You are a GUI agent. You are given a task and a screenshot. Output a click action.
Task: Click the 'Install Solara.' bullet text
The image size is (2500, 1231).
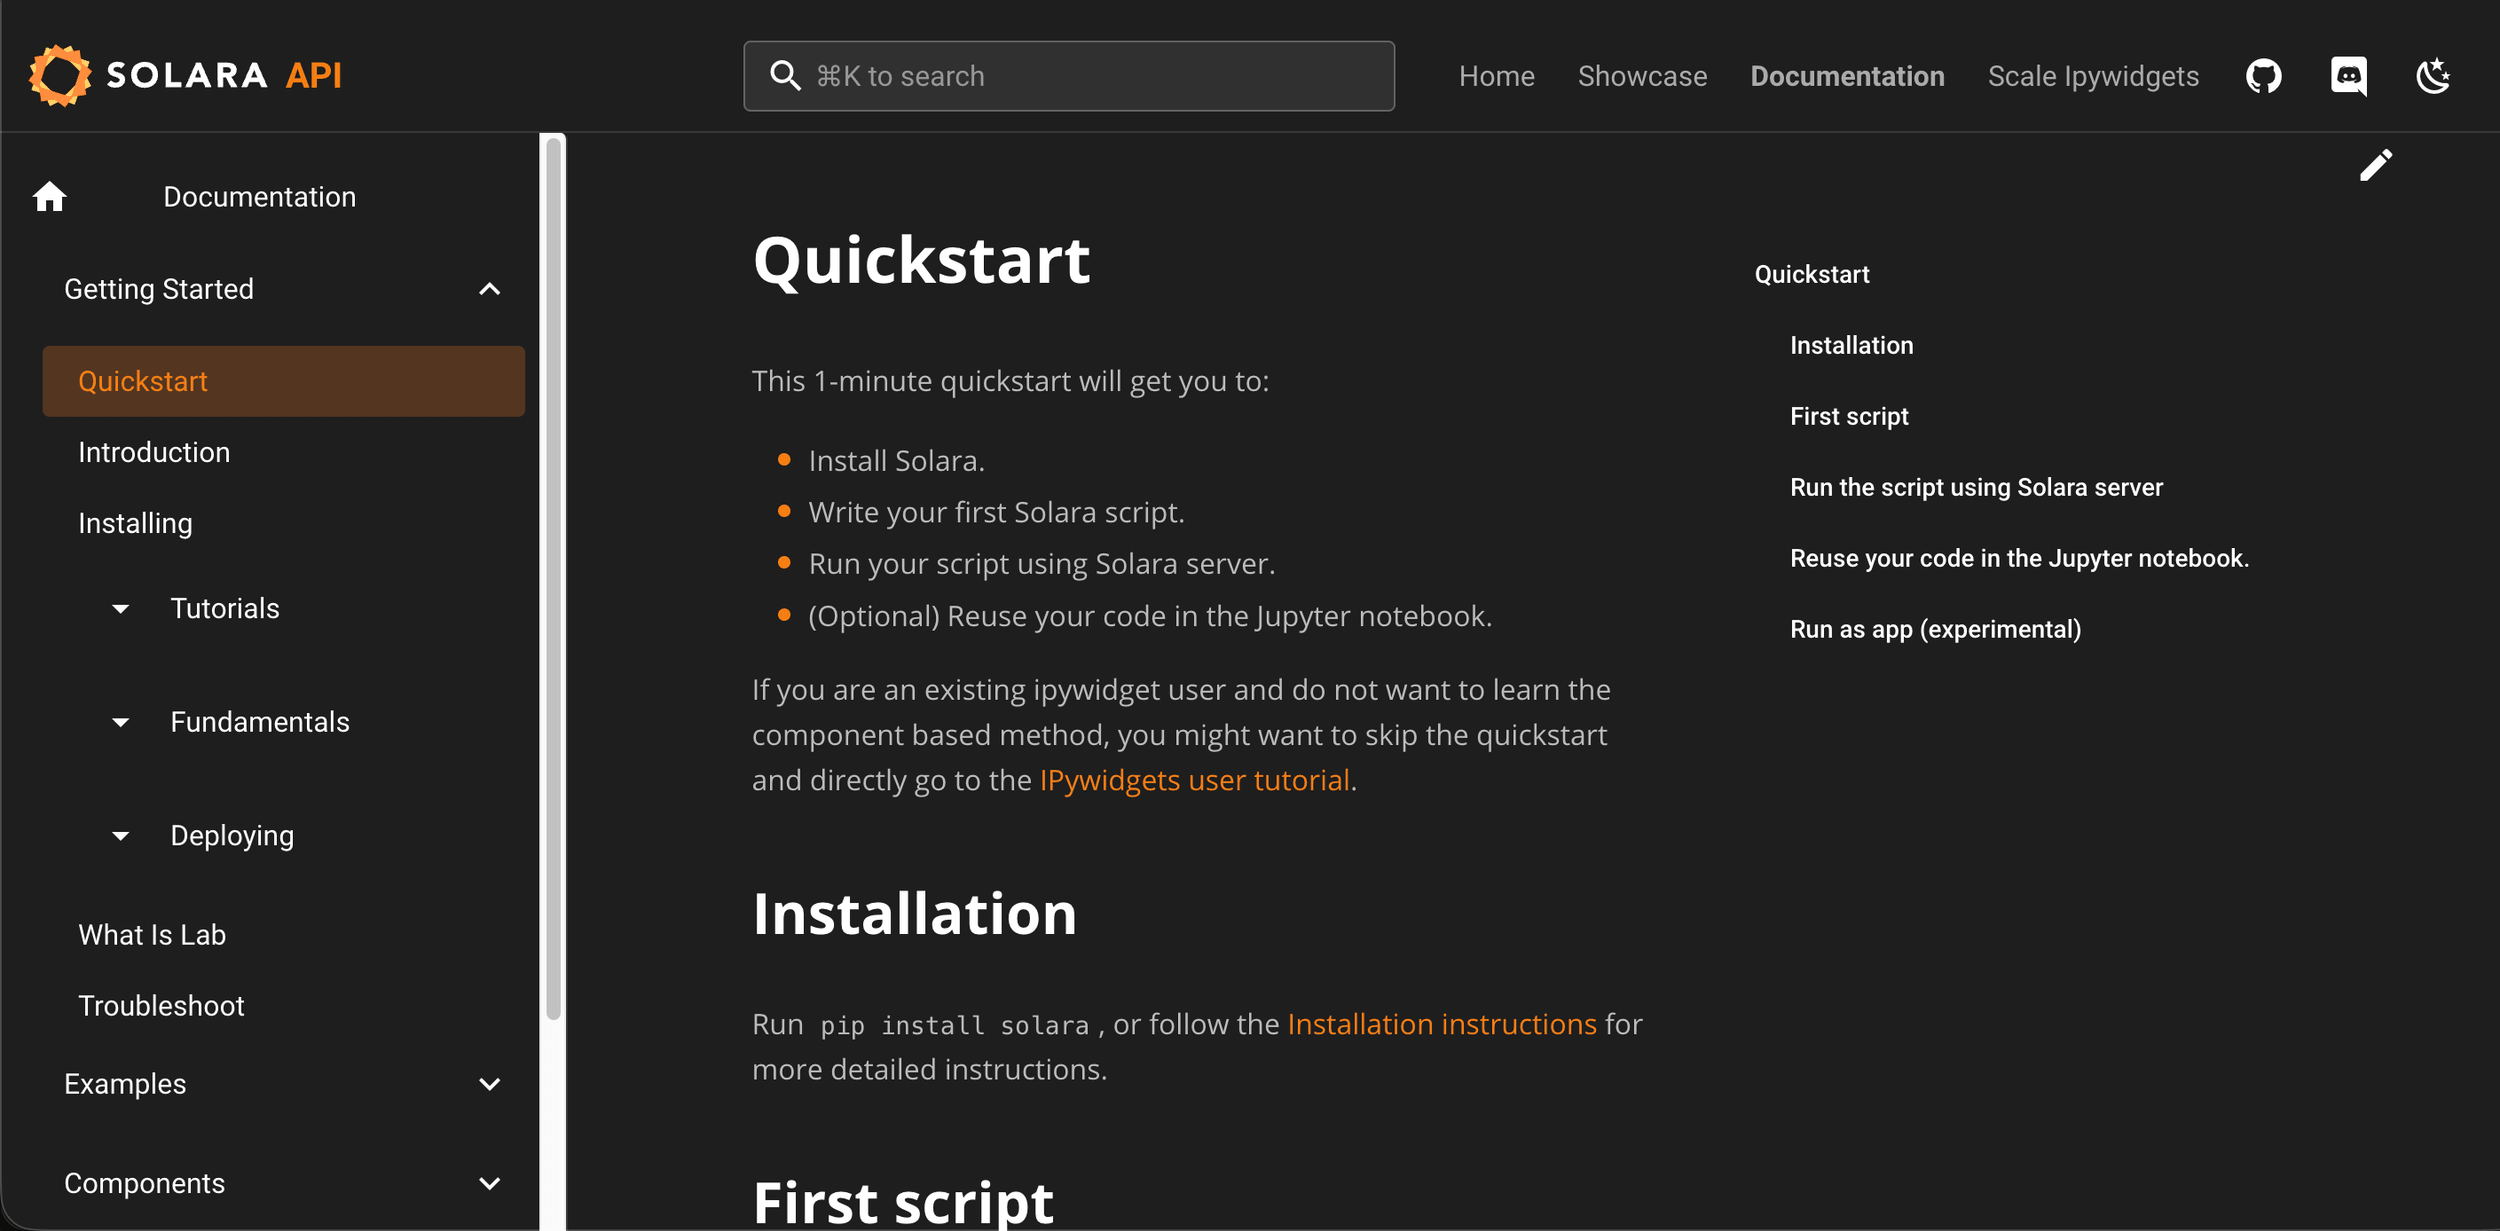[x=896, y=461]
